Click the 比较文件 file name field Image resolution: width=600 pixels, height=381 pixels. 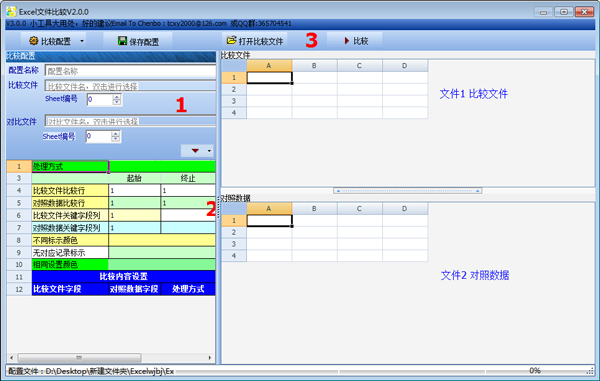[x=130, y=86]
